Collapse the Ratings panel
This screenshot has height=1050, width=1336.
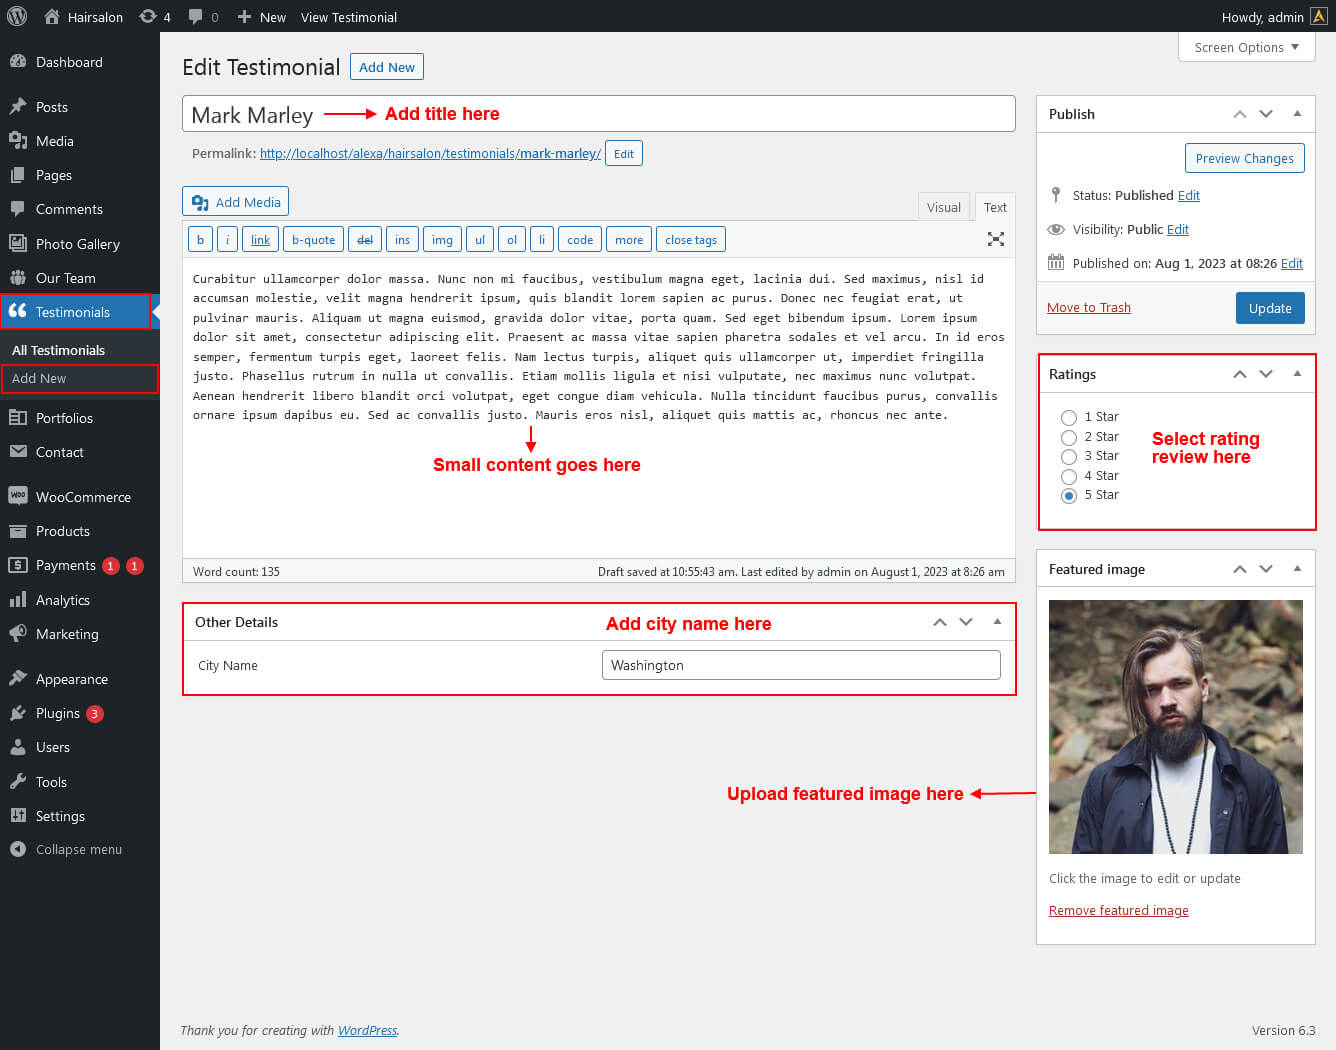pos(1297,374)
